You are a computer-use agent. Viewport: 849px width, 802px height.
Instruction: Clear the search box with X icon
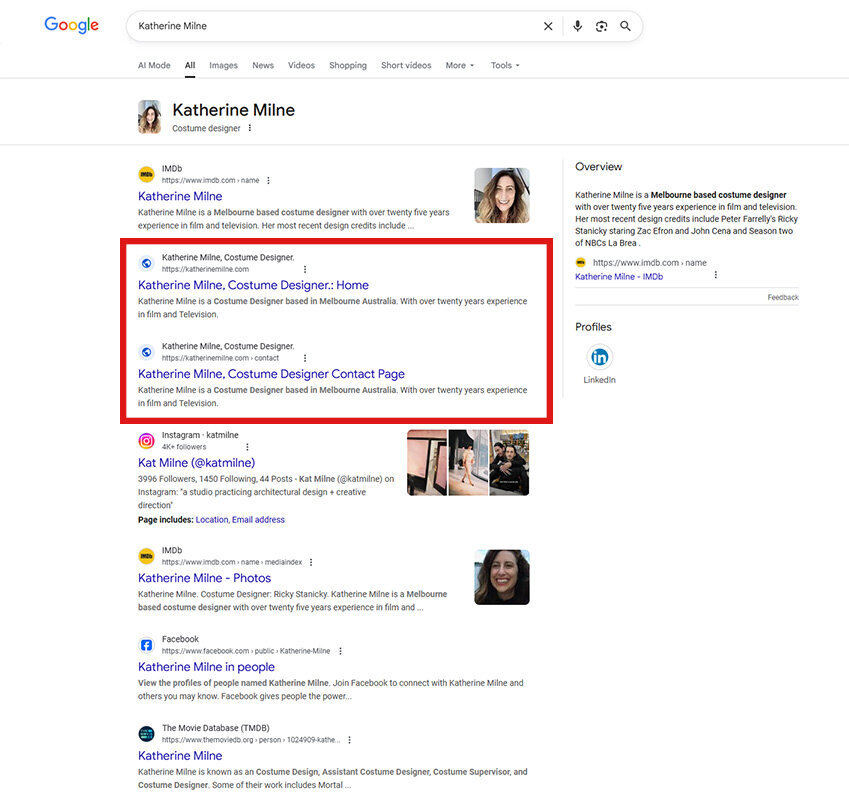548,26
